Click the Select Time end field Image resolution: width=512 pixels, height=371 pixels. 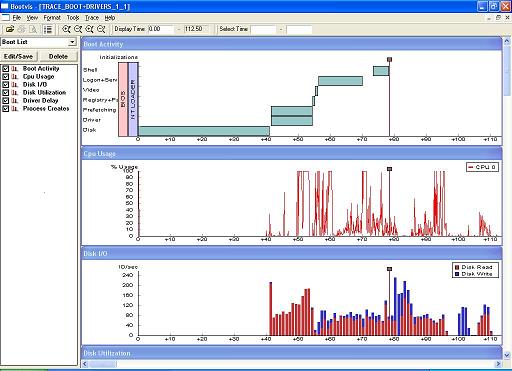coord(299,30)
